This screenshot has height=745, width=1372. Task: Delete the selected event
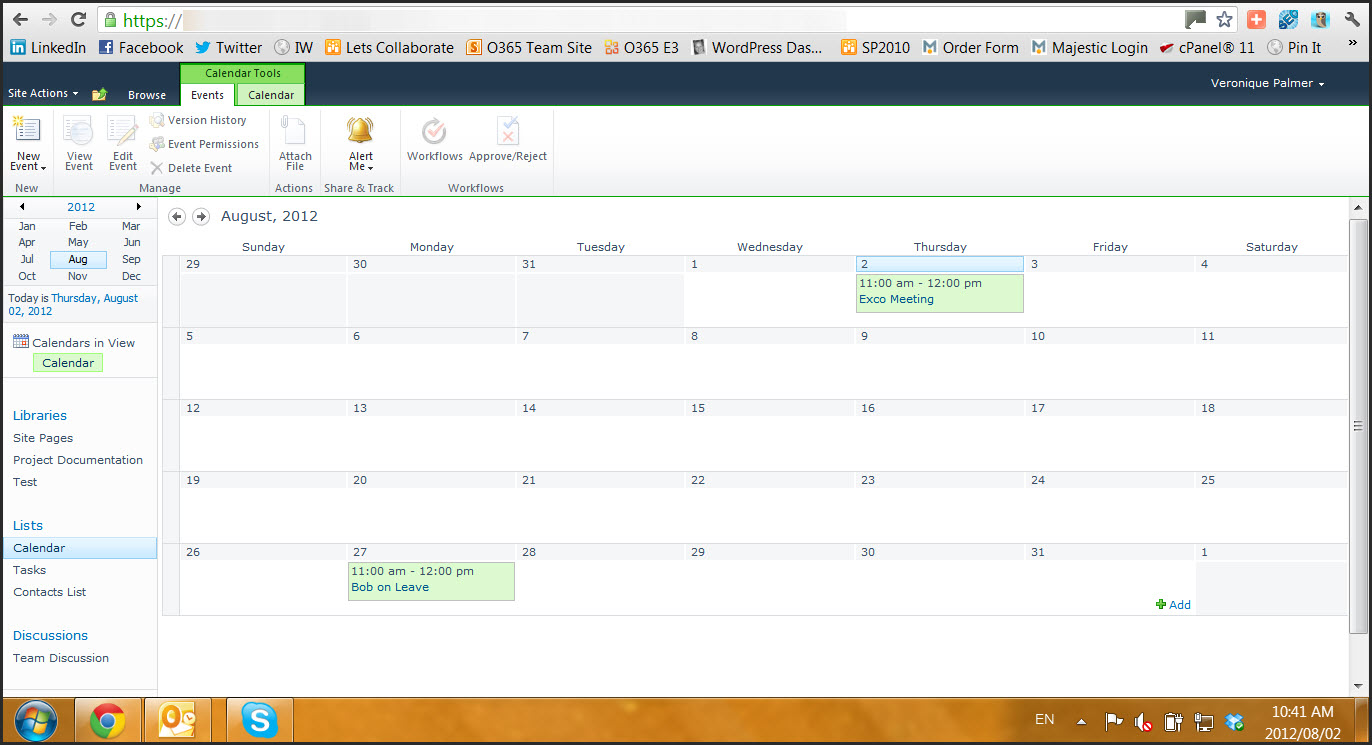coord(199,167)
